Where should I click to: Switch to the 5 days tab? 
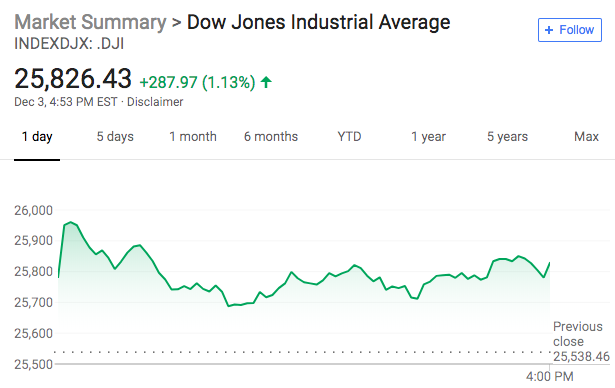click(115, 137)
